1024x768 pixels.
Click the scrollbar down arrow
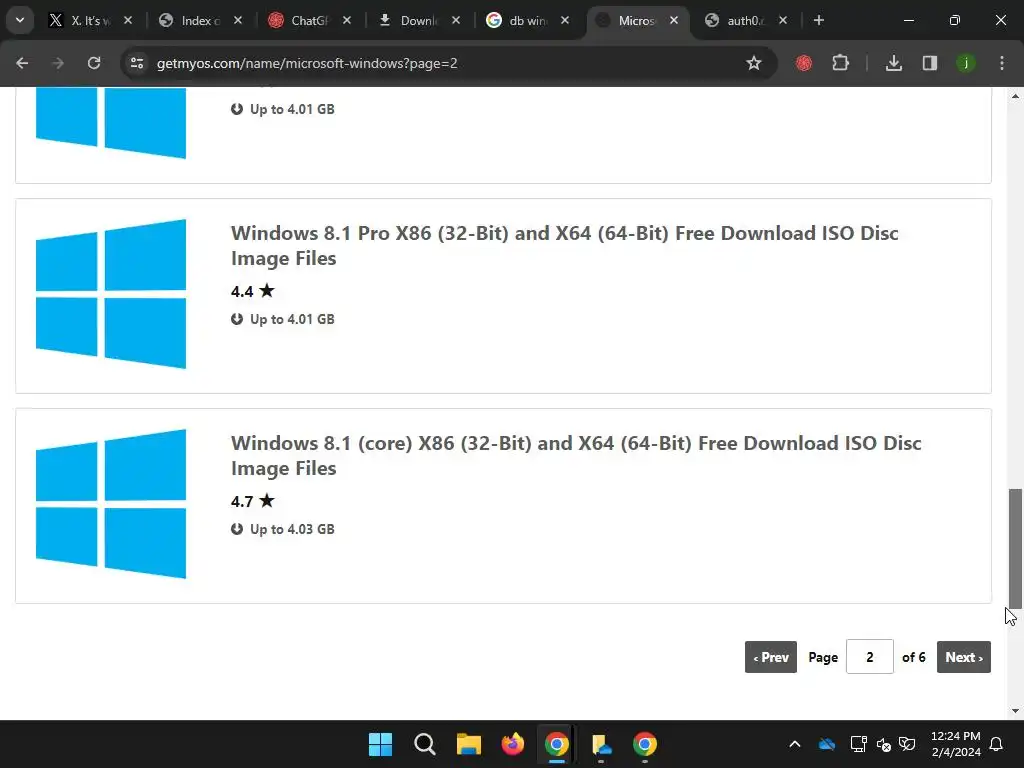1015,711
